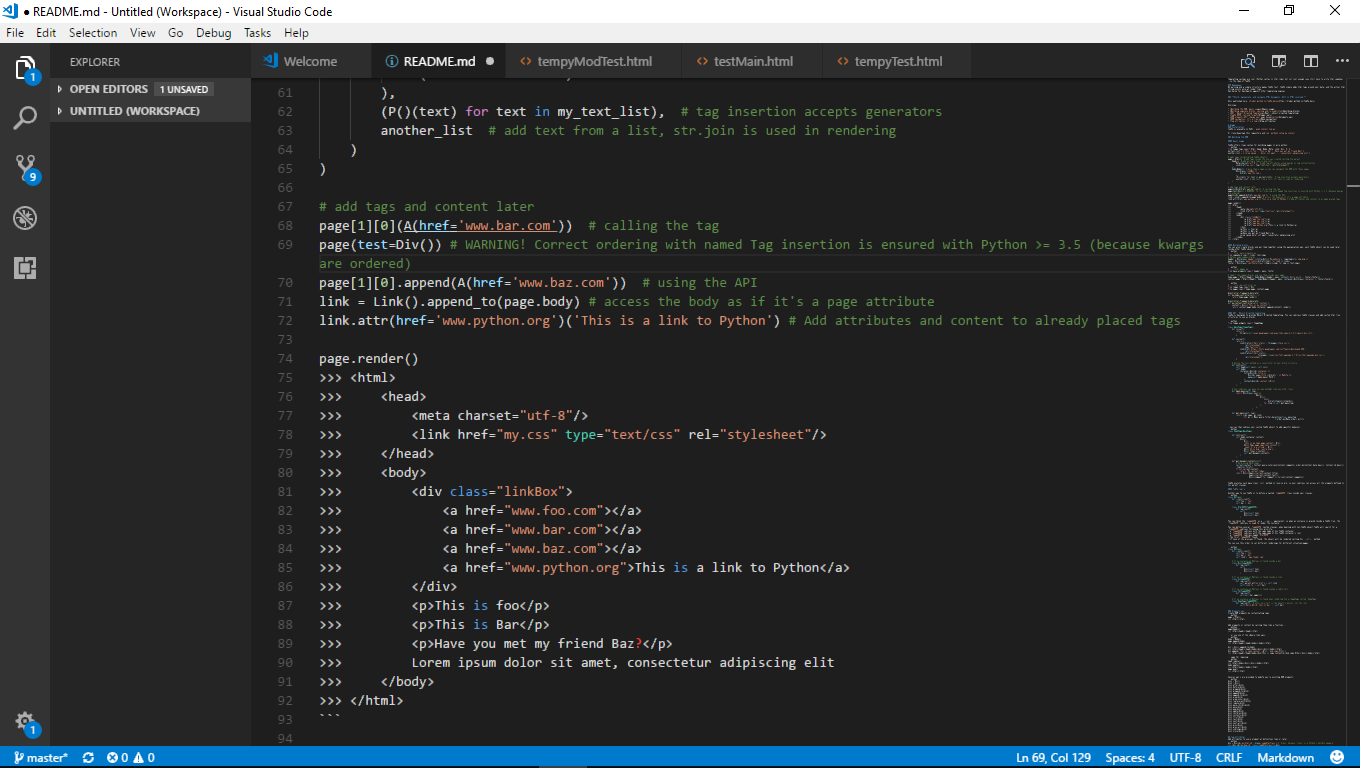Click the master* git branch indicator
The width and height of the screenshot is (1360, 768).
pos(41,758)
